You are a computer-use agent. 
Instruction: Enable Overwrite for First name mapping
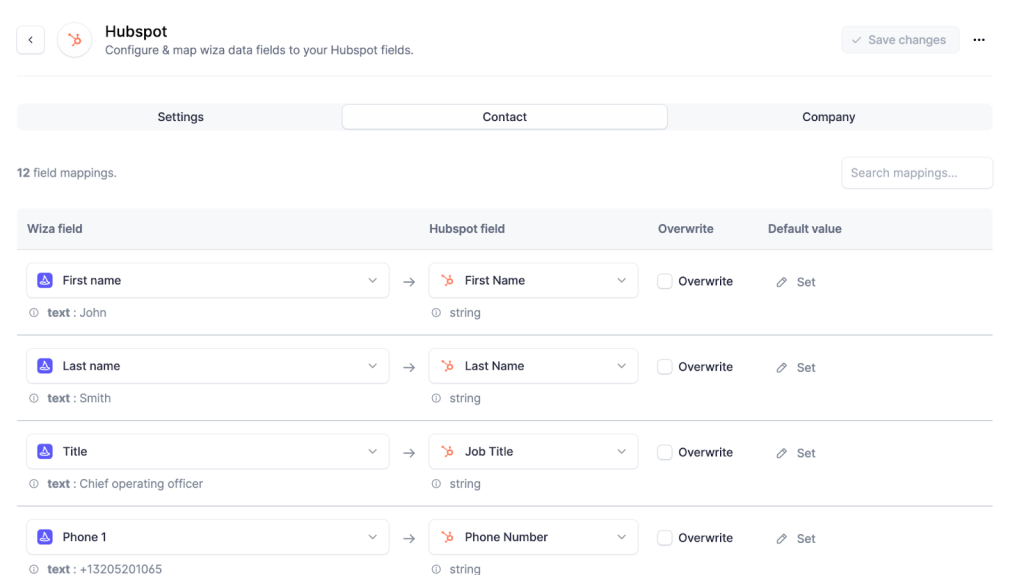664,281
